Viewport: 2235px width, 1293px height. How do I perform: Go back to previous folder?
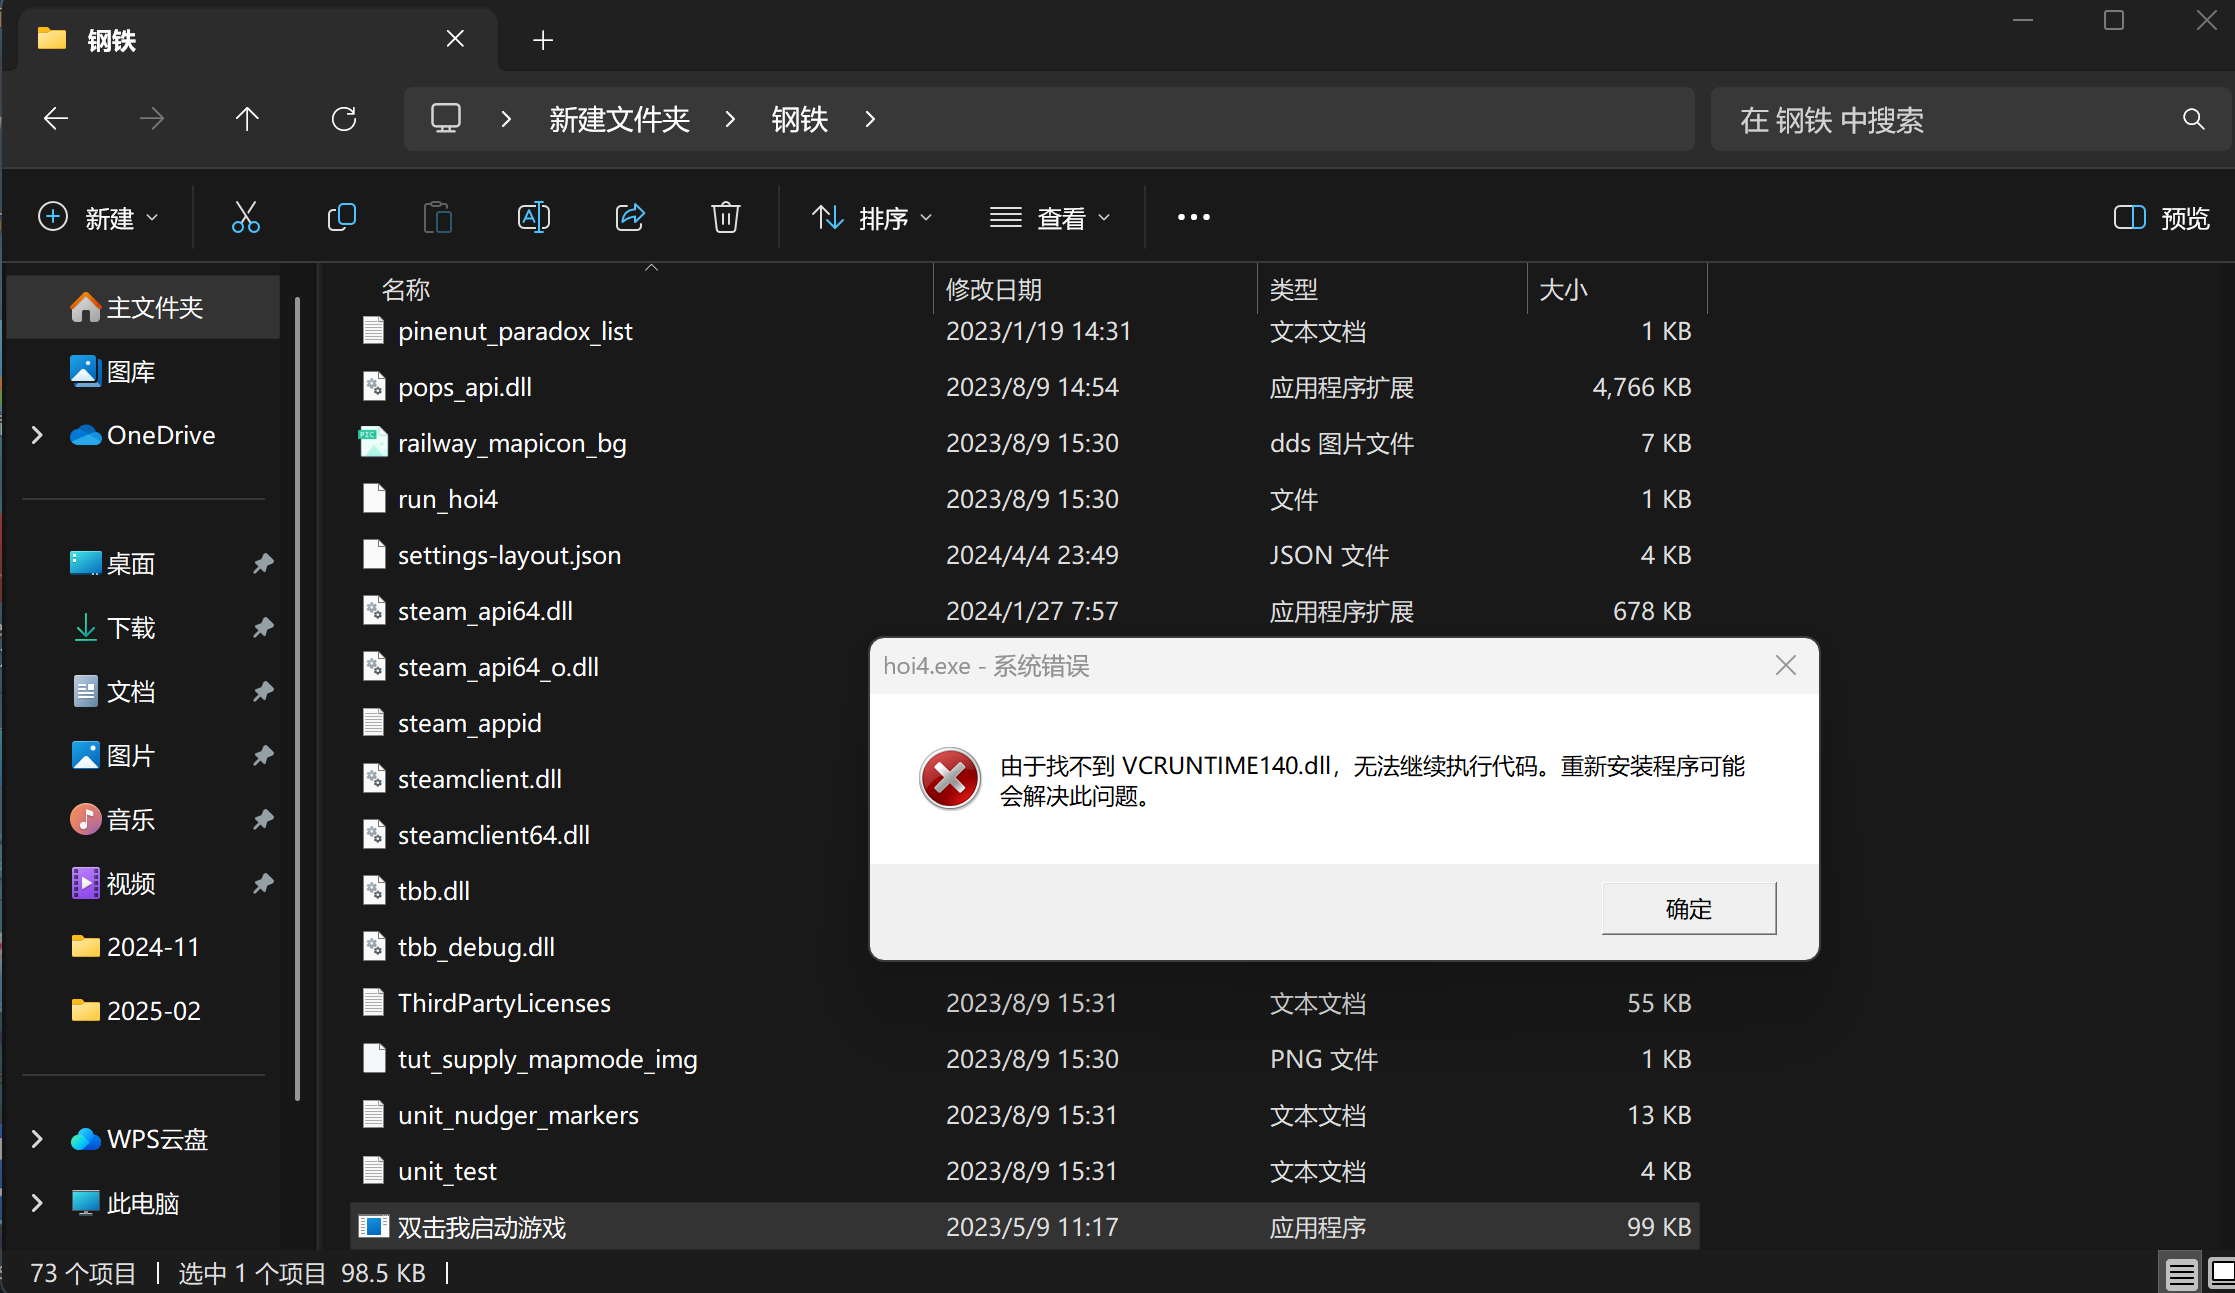click(x=56, y=120)
